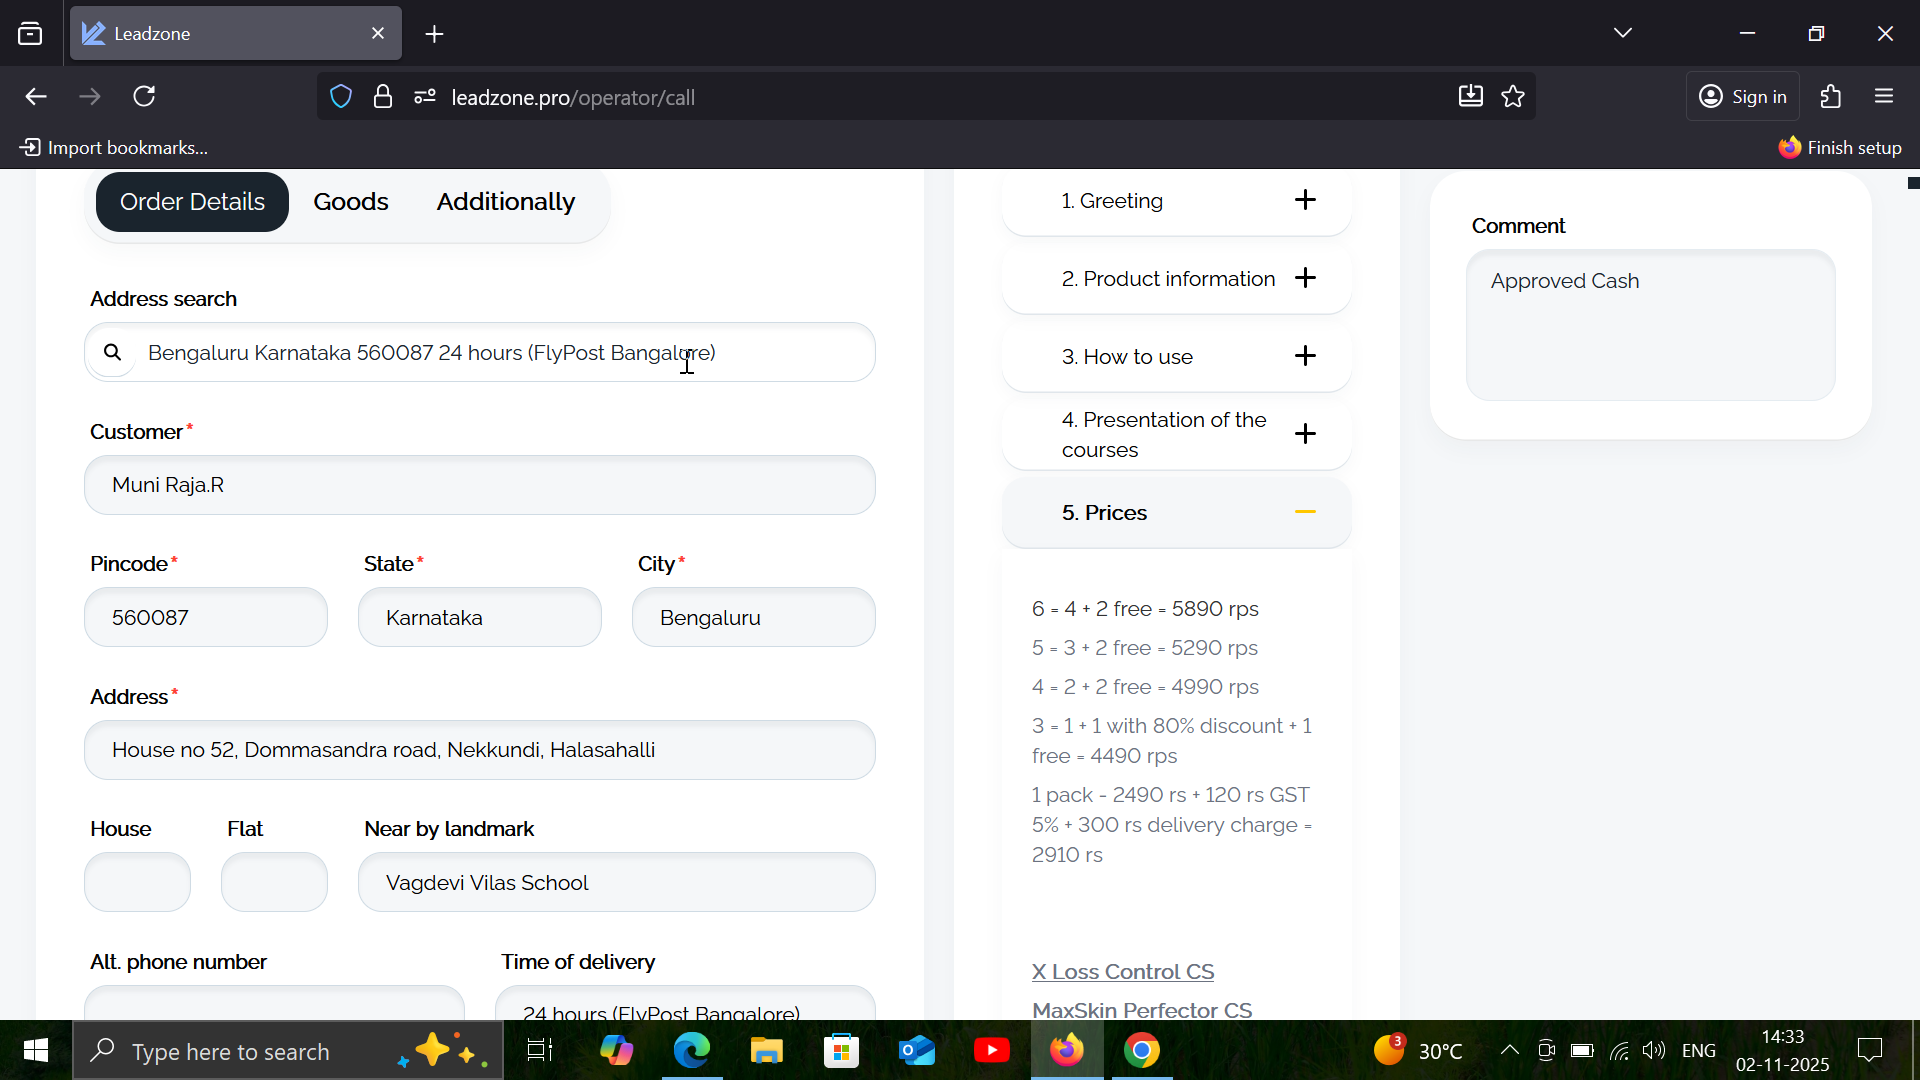Click the browser reload icon
1920x1080 pixels.
click(145, 97)
